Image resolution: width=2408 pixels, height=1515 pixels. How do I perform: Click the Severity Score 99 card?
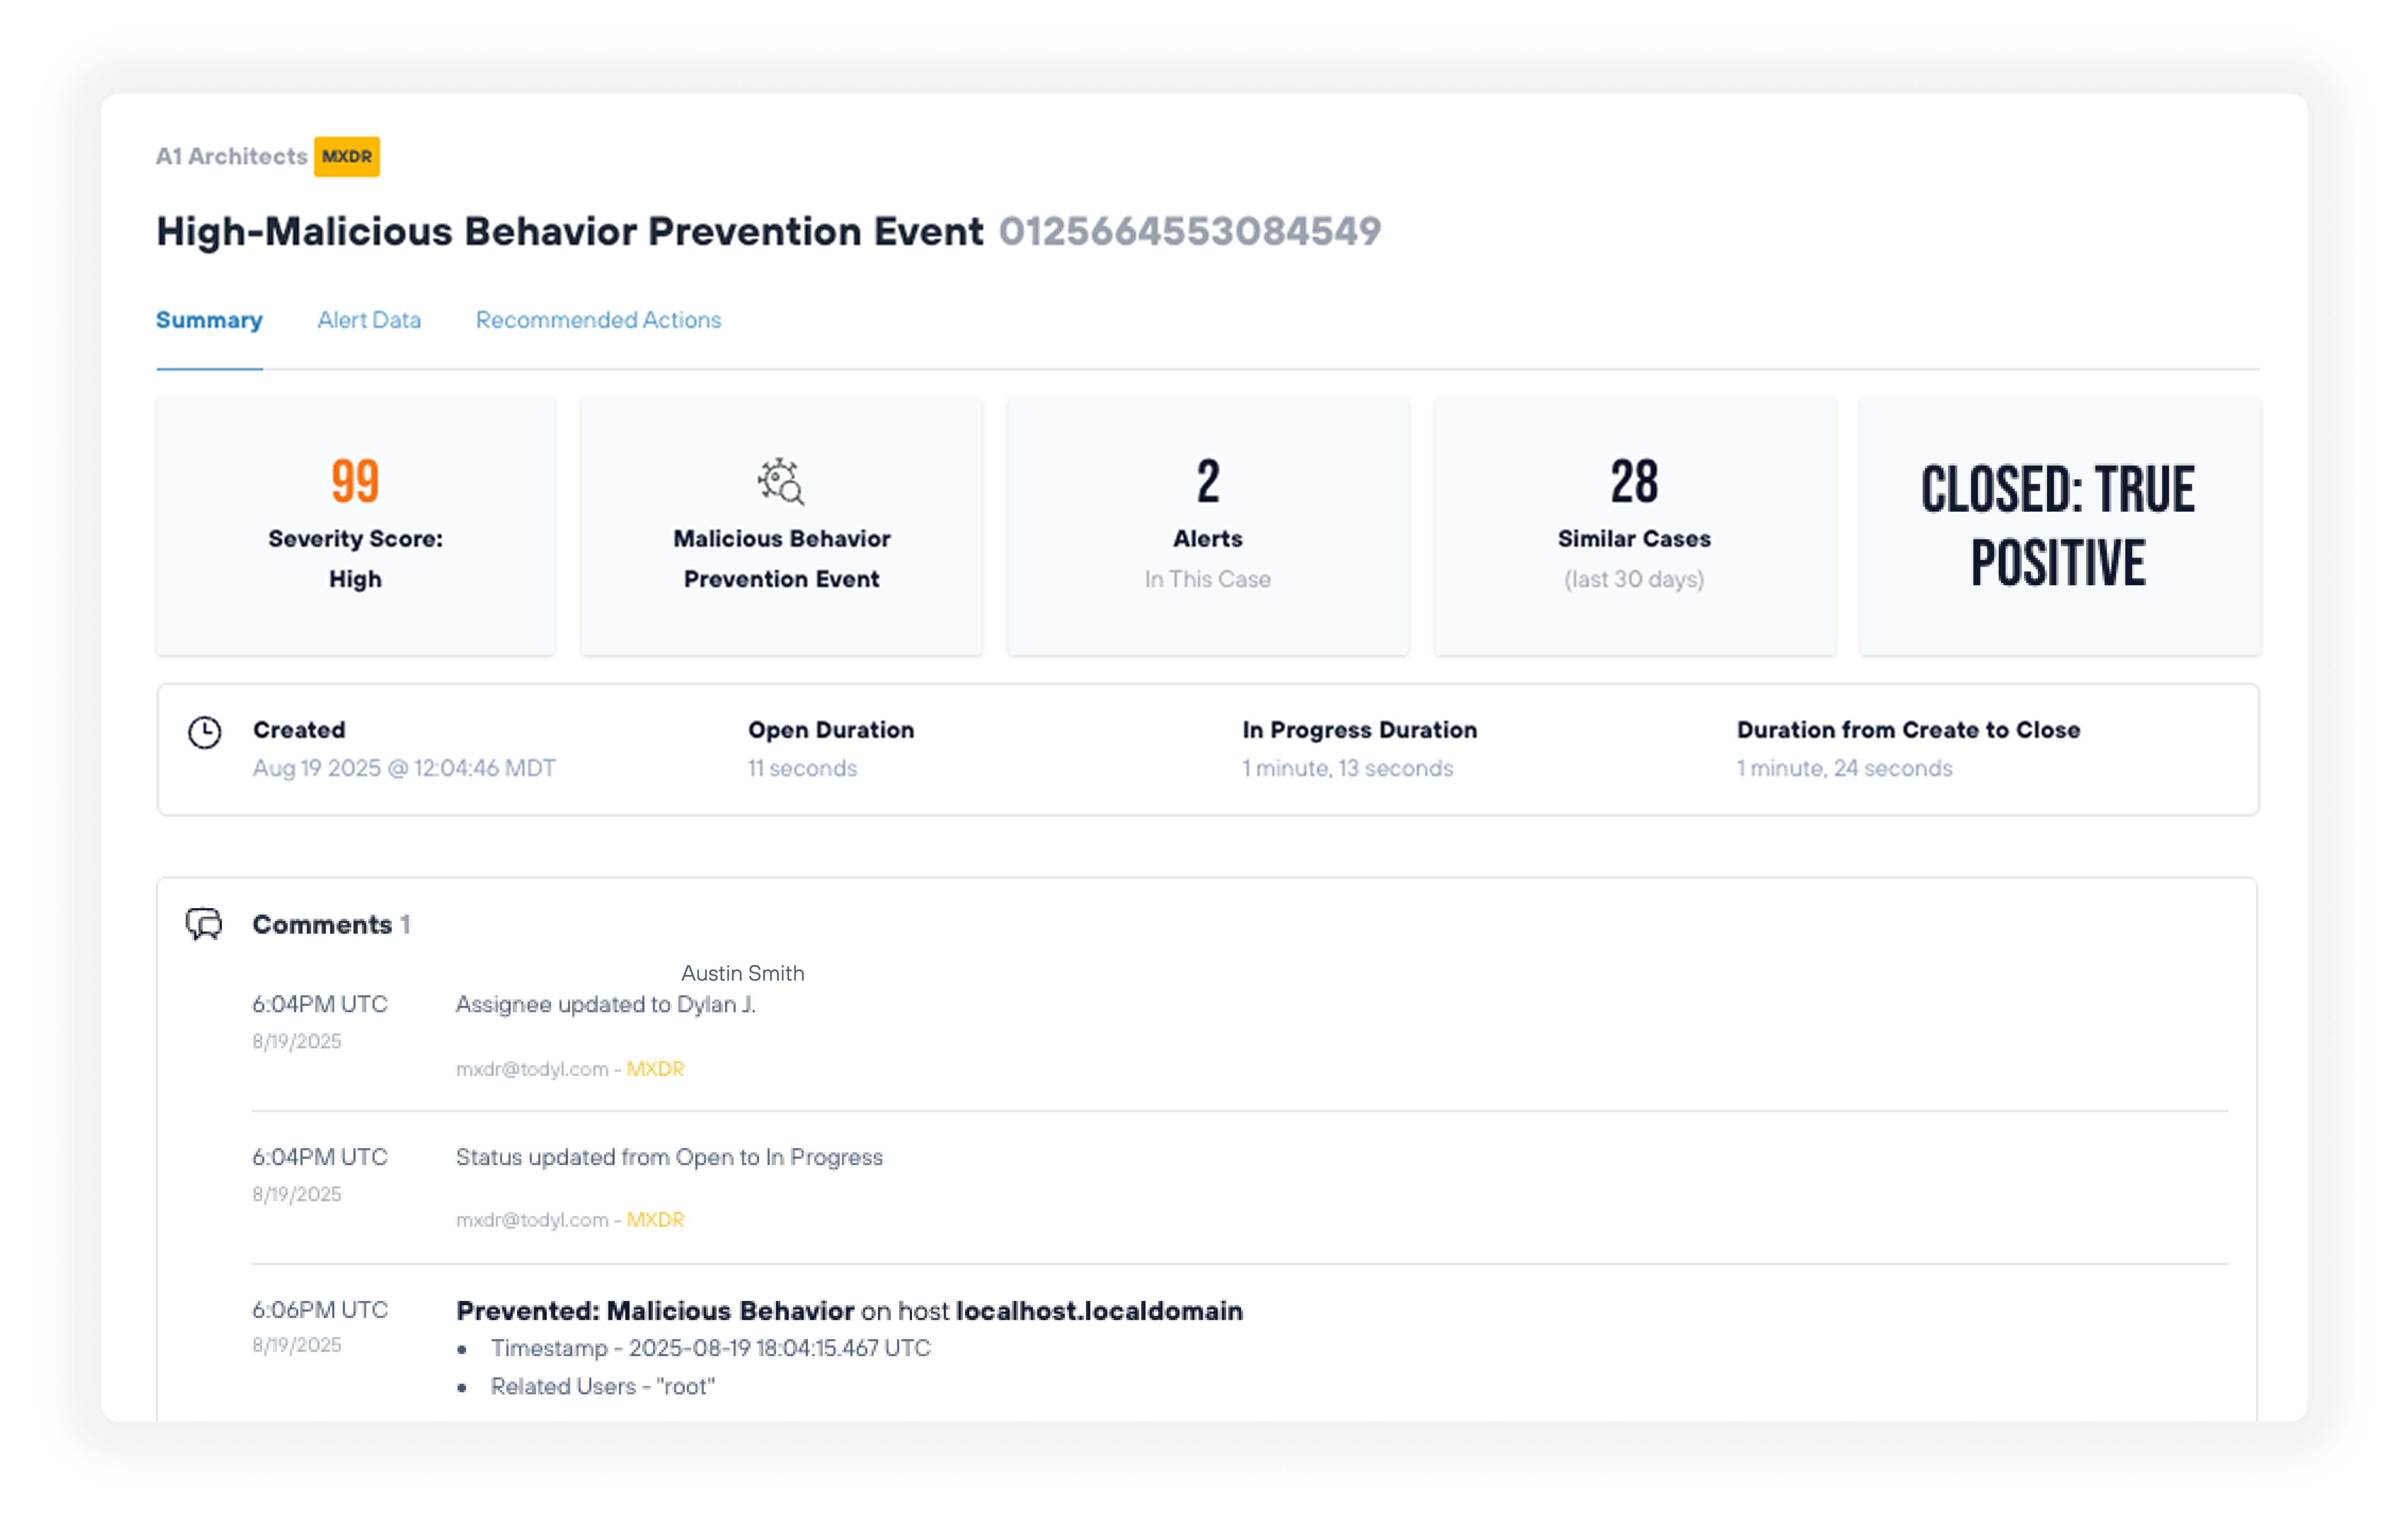[355, 526]
